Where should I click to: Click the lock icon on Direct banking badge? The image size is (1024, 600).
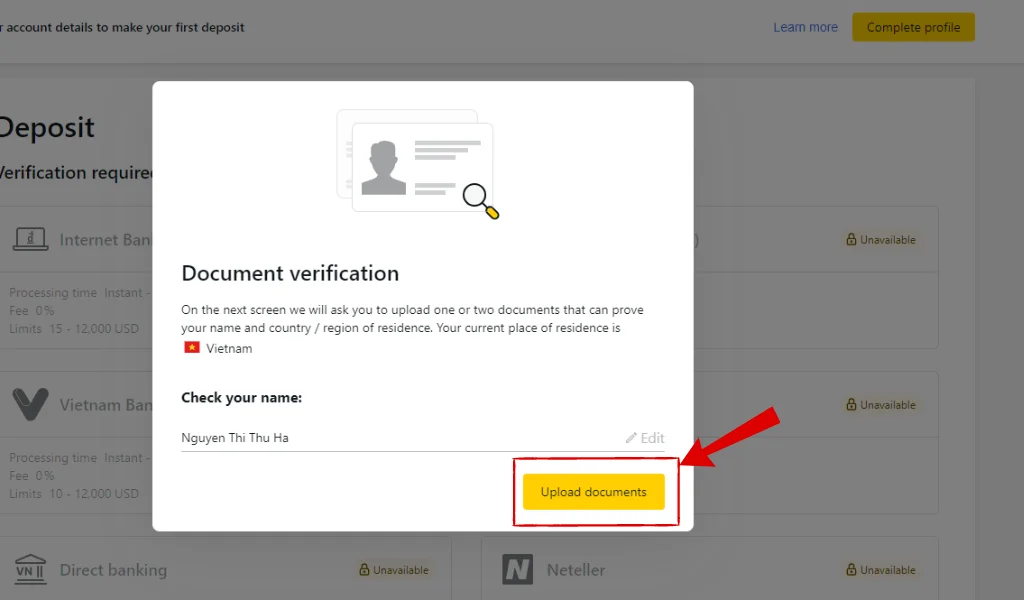coord(364,569)
